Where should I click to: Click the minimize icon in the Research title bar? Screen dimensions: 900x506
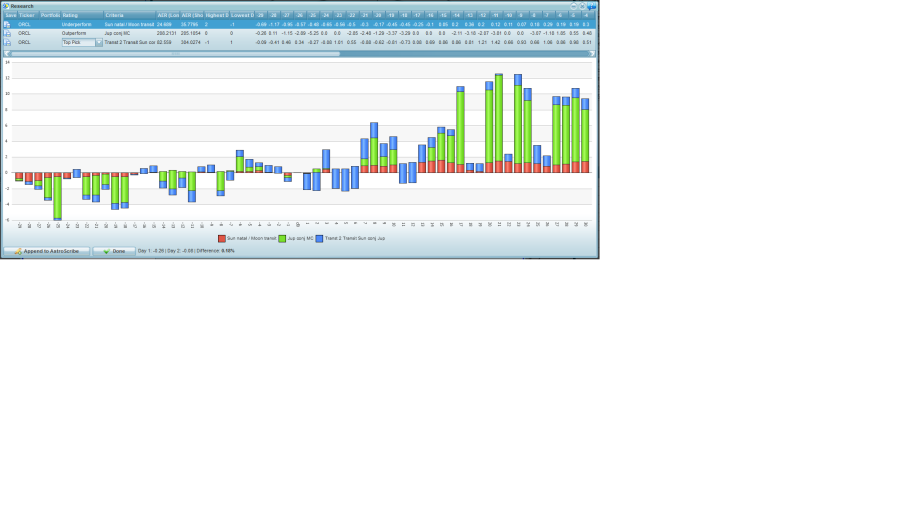point(573,6)
